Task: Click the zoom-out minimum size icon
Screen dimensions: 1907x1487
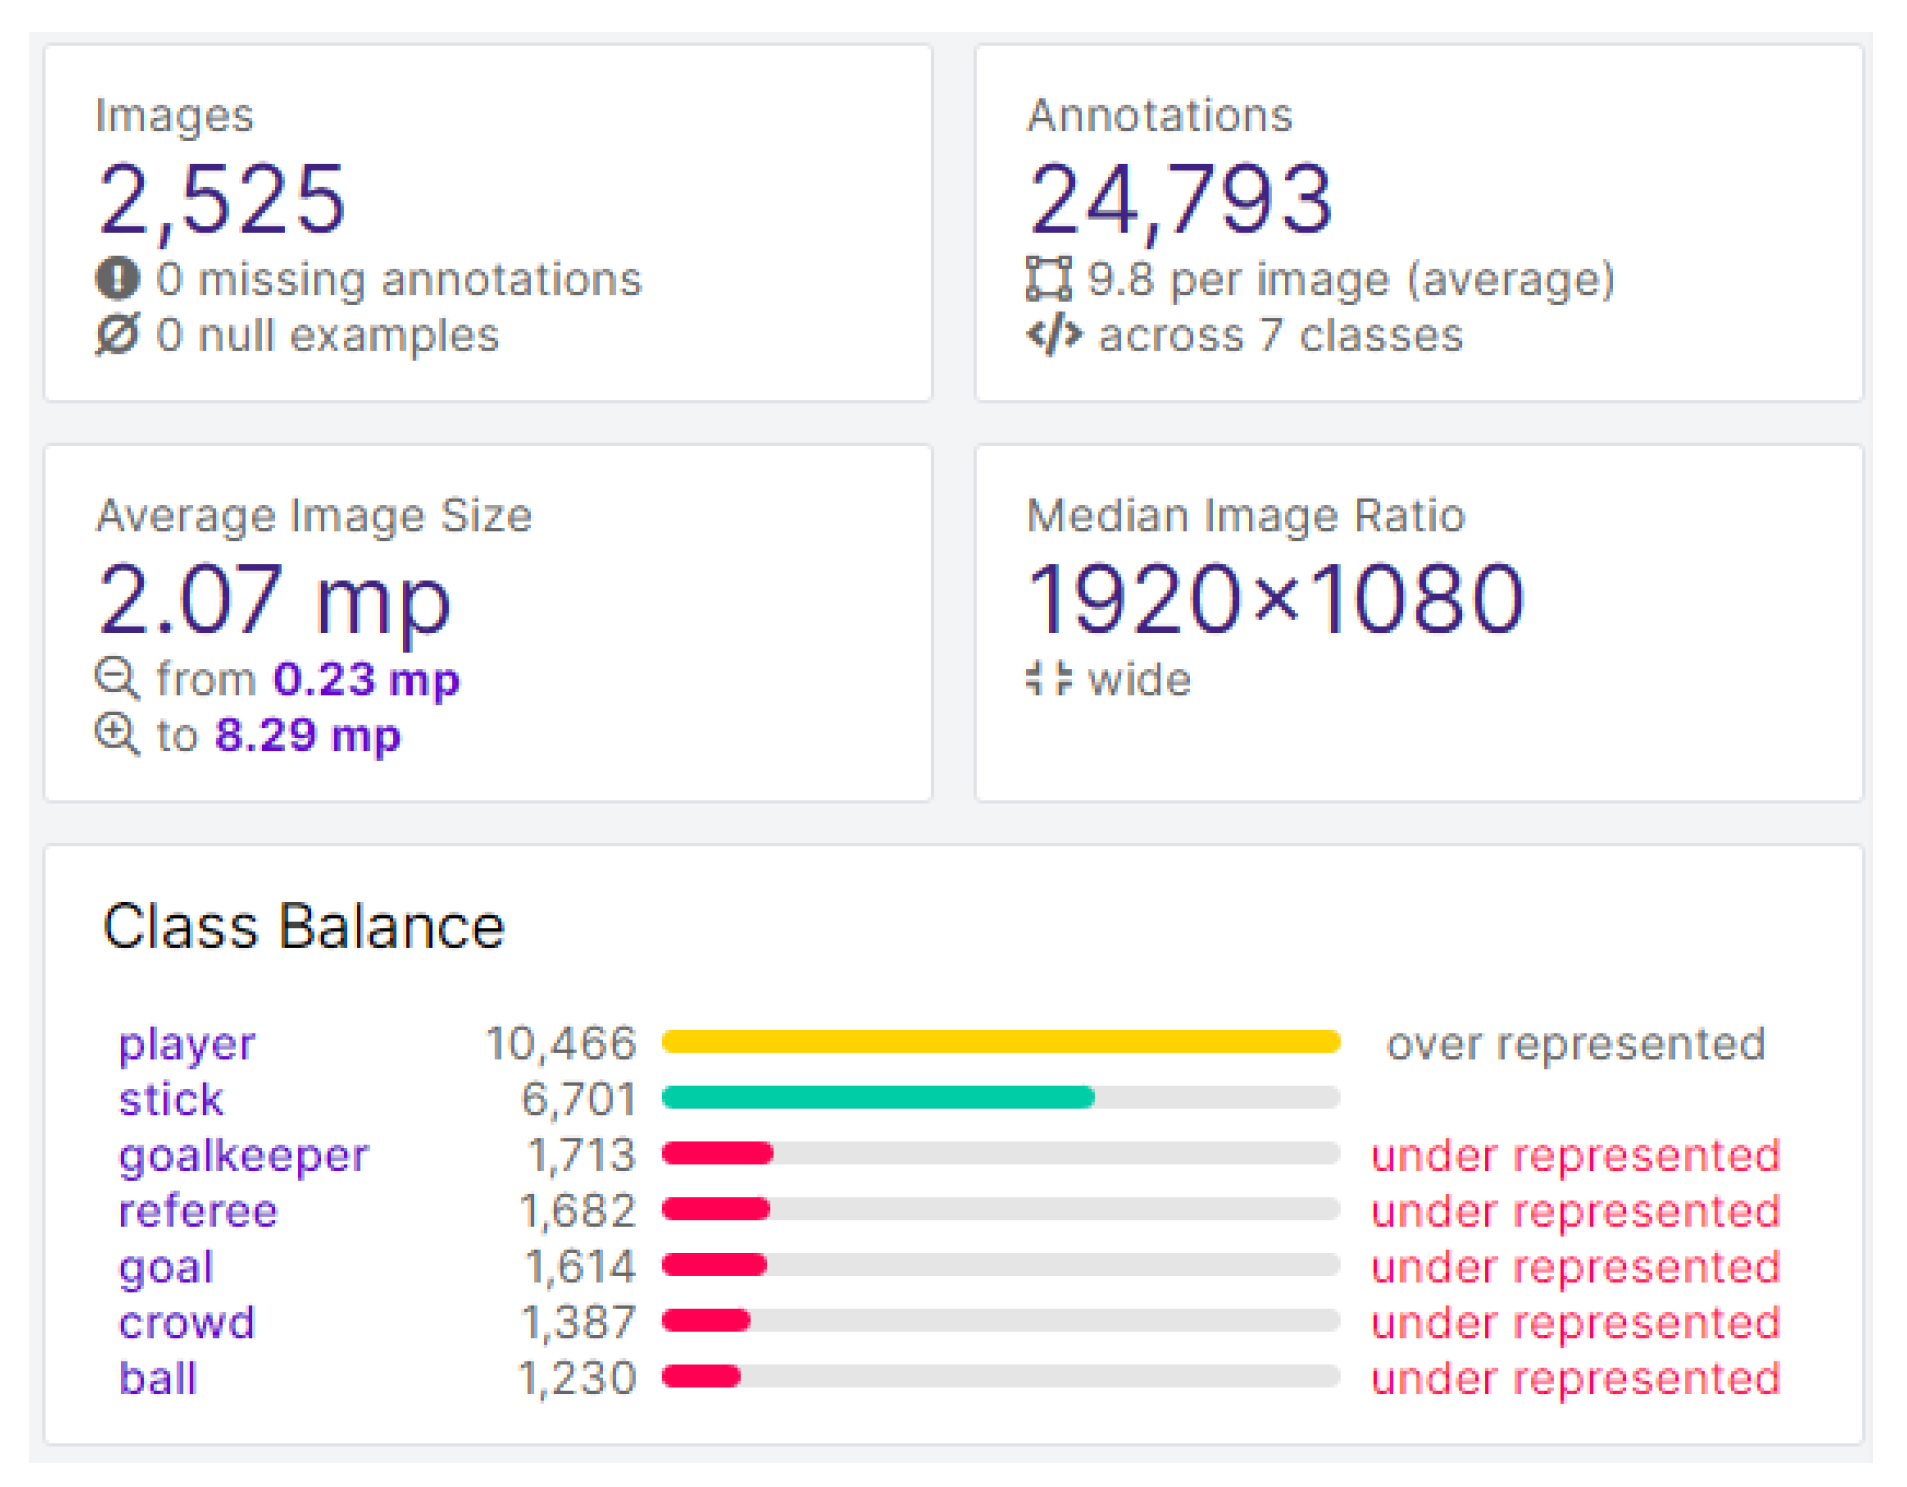Action: [x=117, y=678]
